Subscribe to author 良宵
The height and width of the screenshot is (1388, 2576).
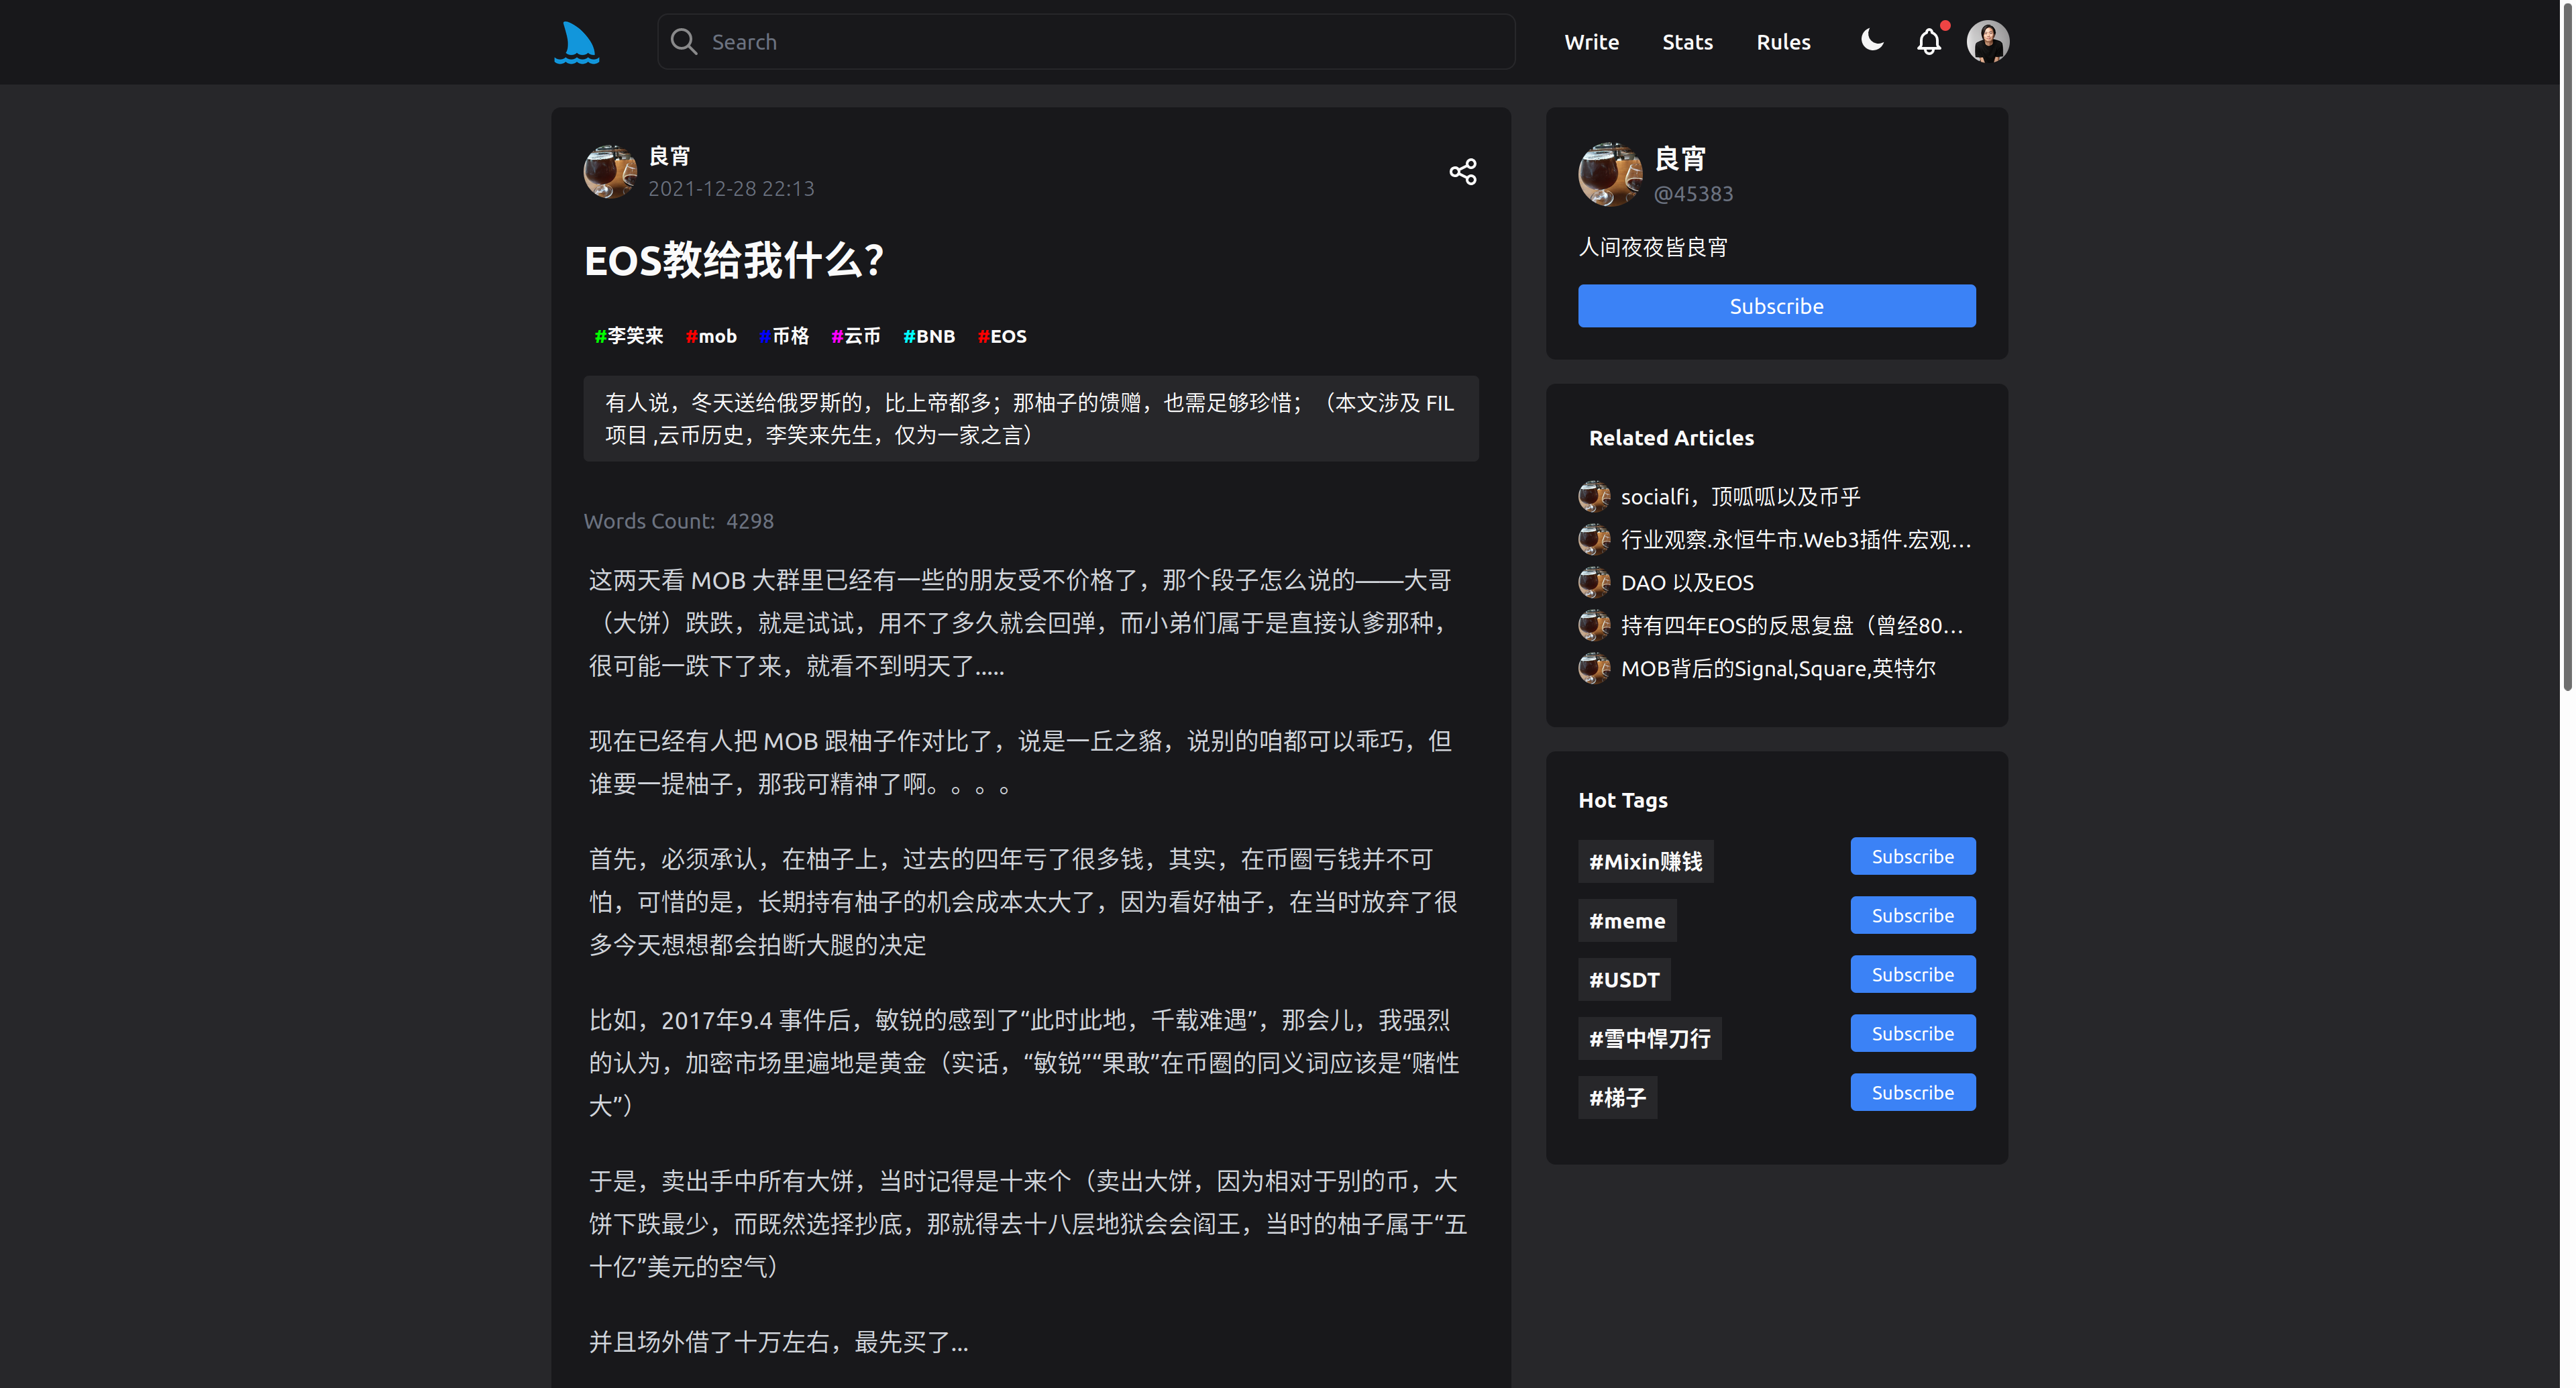tap(1776, 306)
